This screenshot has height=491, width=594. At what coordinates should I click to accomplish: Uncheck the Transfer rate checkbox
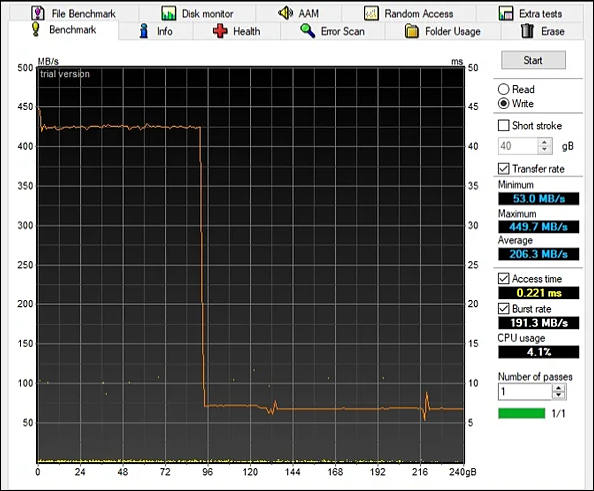coord(503,169)
